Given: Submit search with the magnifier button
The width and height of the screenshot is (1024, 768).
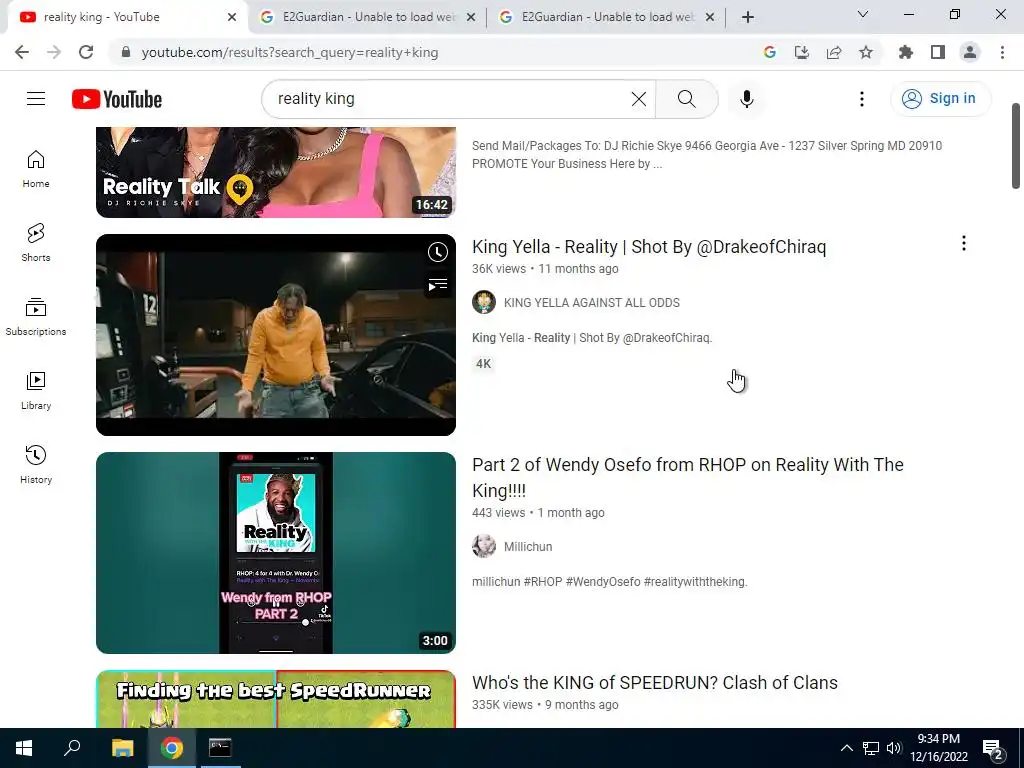Looking at the screenshot, I should (x=686, y=99).
